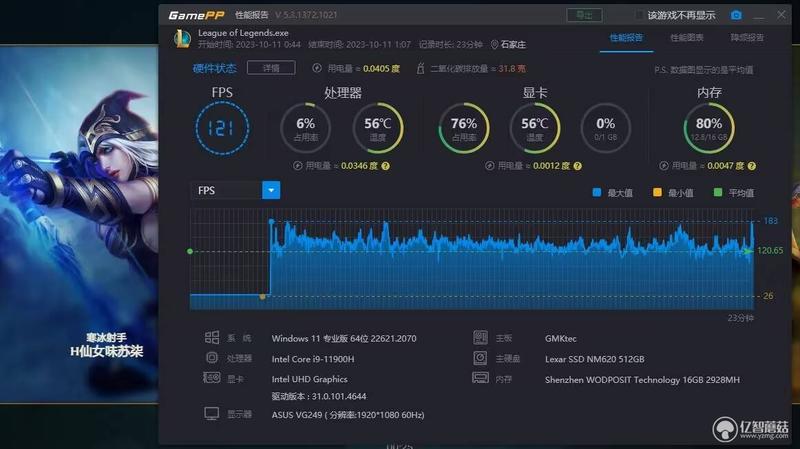Click the 120.65 average value label
This screenshot has height=449, width=800.
pyautogui.click(x=770, y=251)
